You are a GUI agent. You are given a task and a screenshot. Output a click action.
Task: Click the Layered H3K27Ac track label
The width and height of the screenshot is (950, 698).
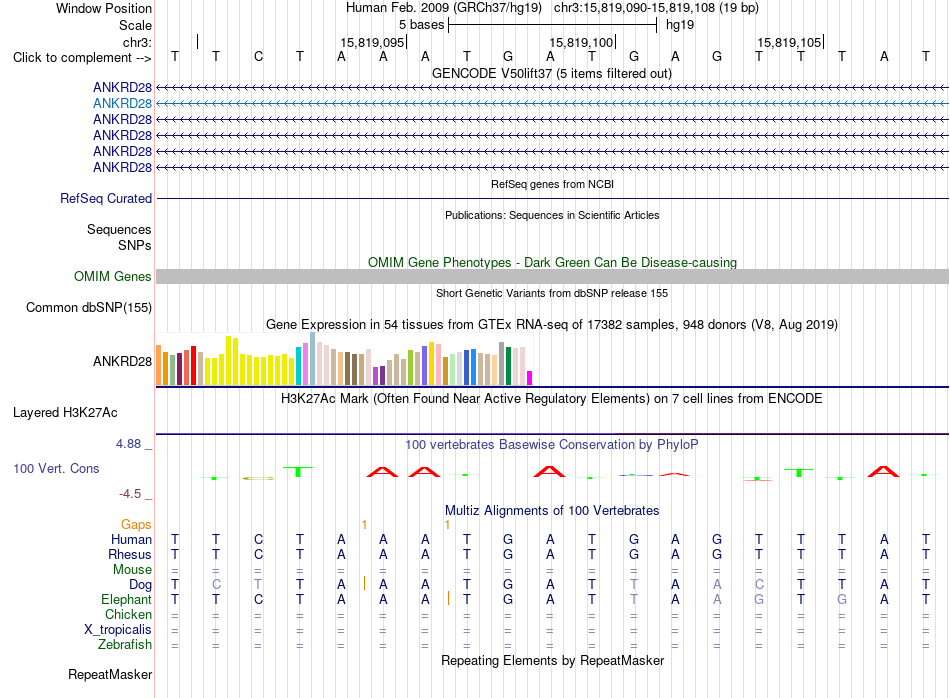[x=65, y=413]
